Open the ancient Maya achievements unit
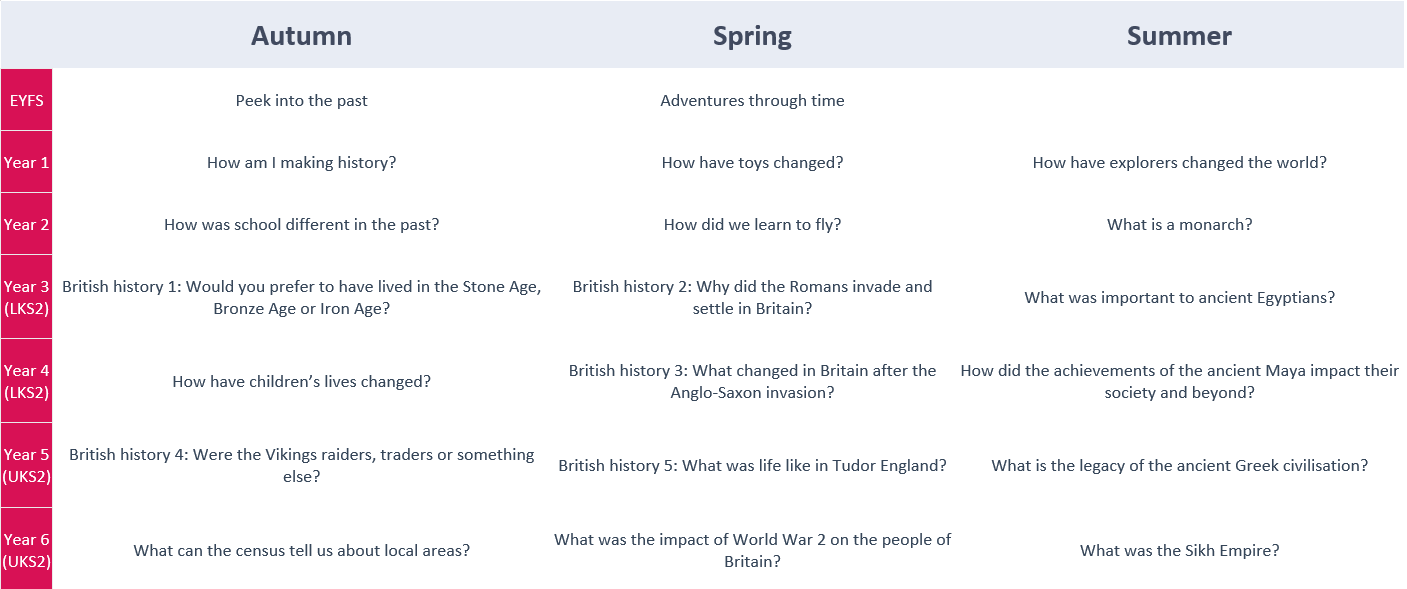The width and height of the screenshot is (1407, 589). (1179, 381)
